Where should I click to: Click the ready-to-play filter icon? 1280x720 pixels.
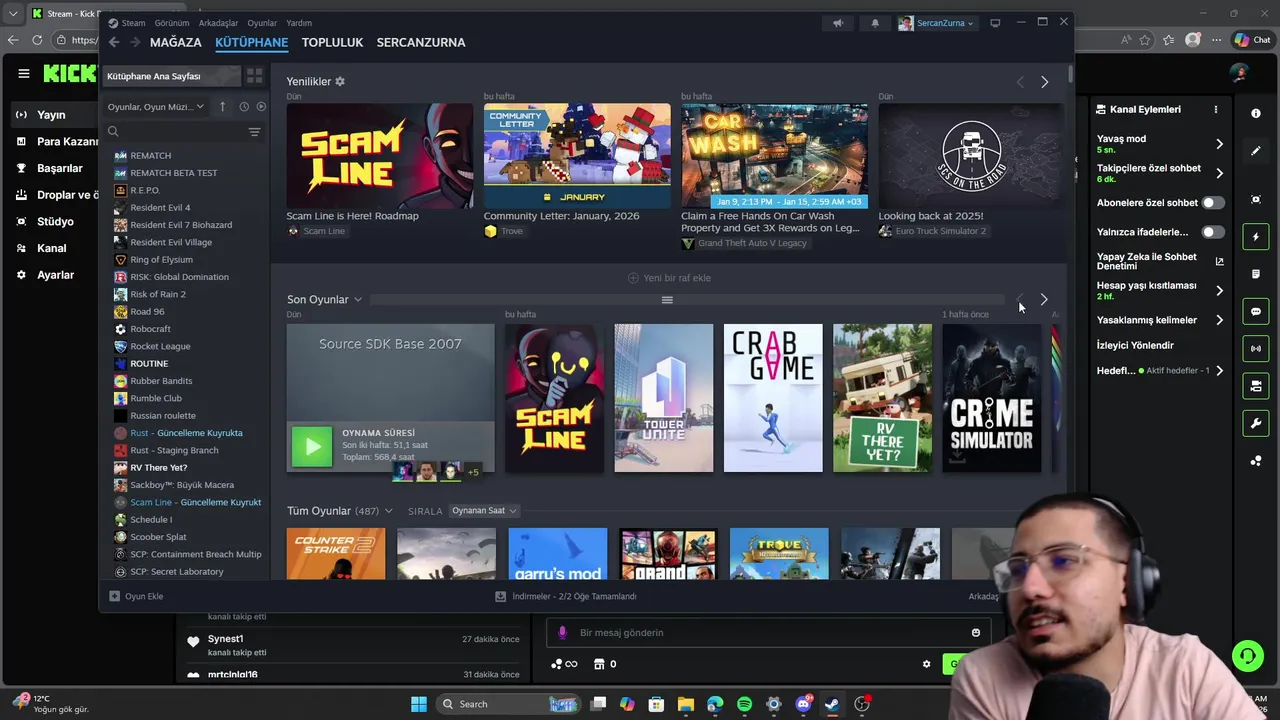coord(261,107)
